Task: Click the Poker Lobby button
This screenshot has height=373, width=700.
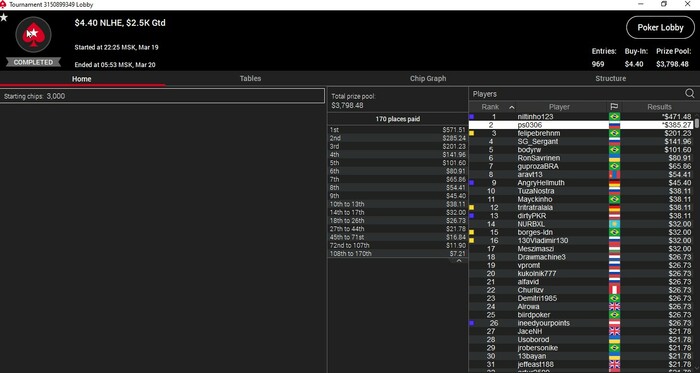Action: 660,28
